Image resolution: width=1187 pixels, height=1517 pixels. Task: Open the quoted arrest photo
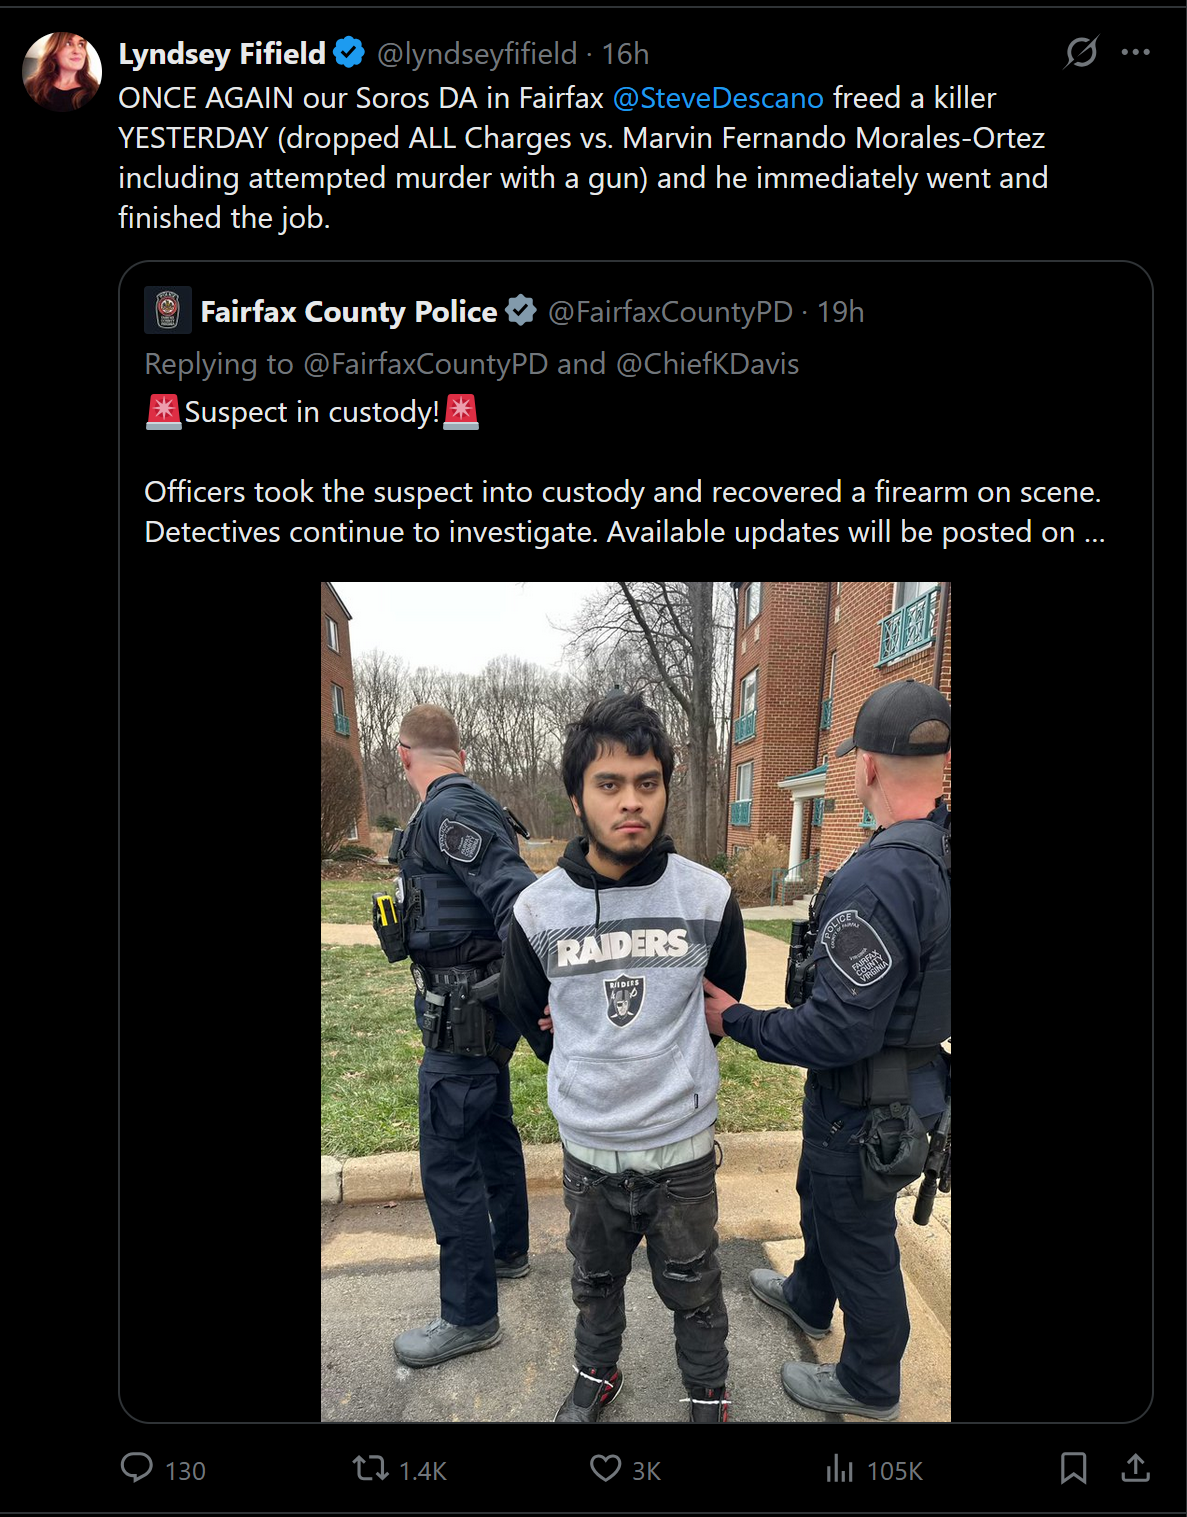tap(636, 1002)
